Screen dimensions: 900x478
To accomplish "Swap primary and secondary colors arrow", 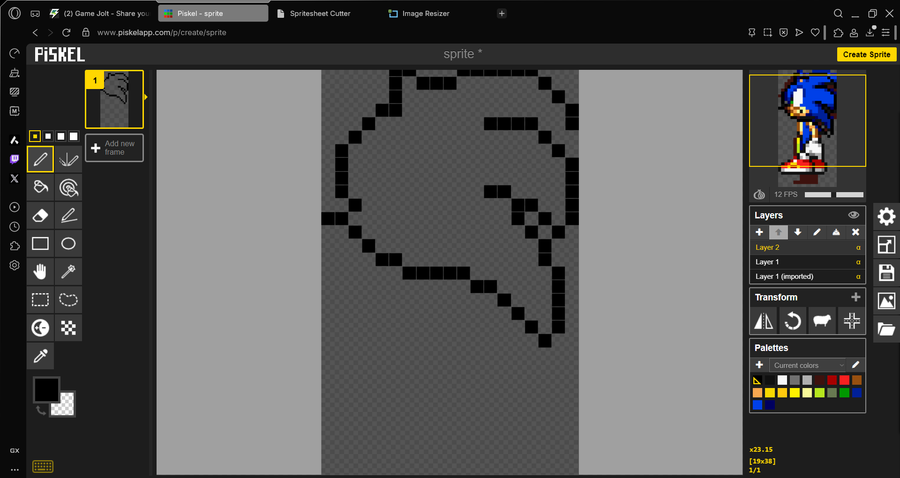I will pyautogui.click(x=41, y=410).
